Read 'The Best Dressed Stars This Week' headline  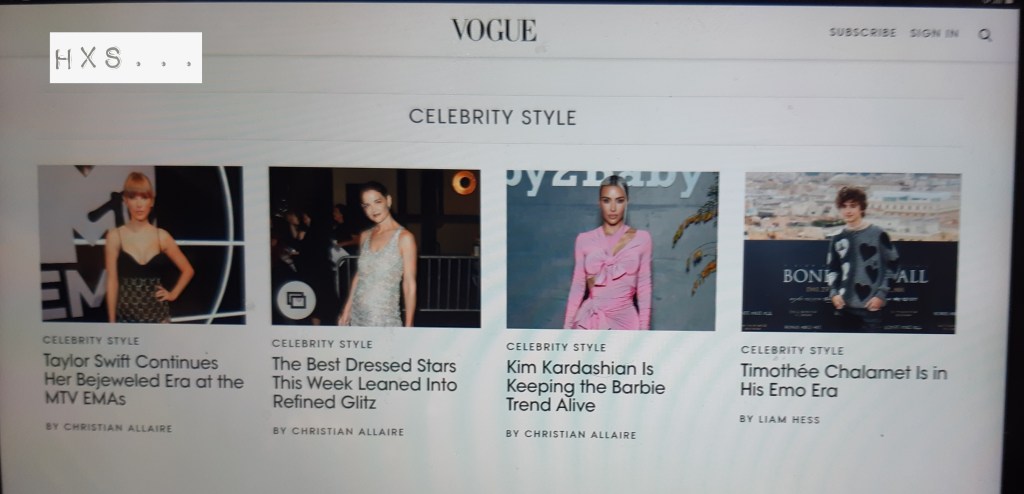click(x=364, y=383)
